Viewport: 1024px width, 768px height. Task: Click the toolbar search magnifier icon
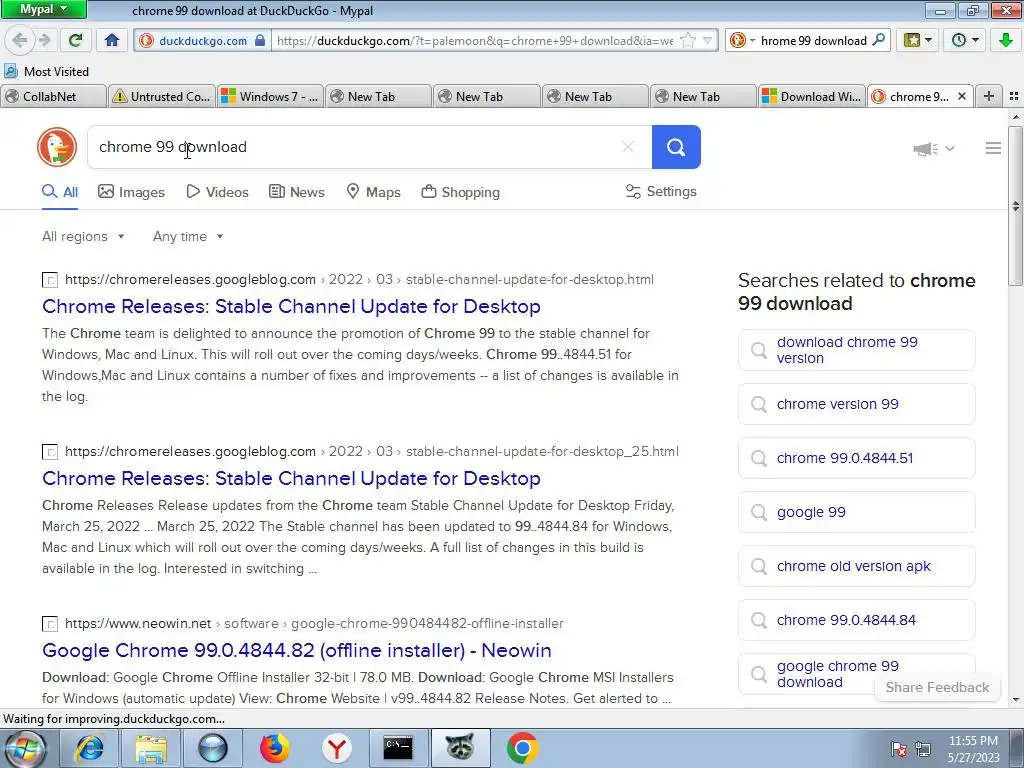tap(878, 40)
